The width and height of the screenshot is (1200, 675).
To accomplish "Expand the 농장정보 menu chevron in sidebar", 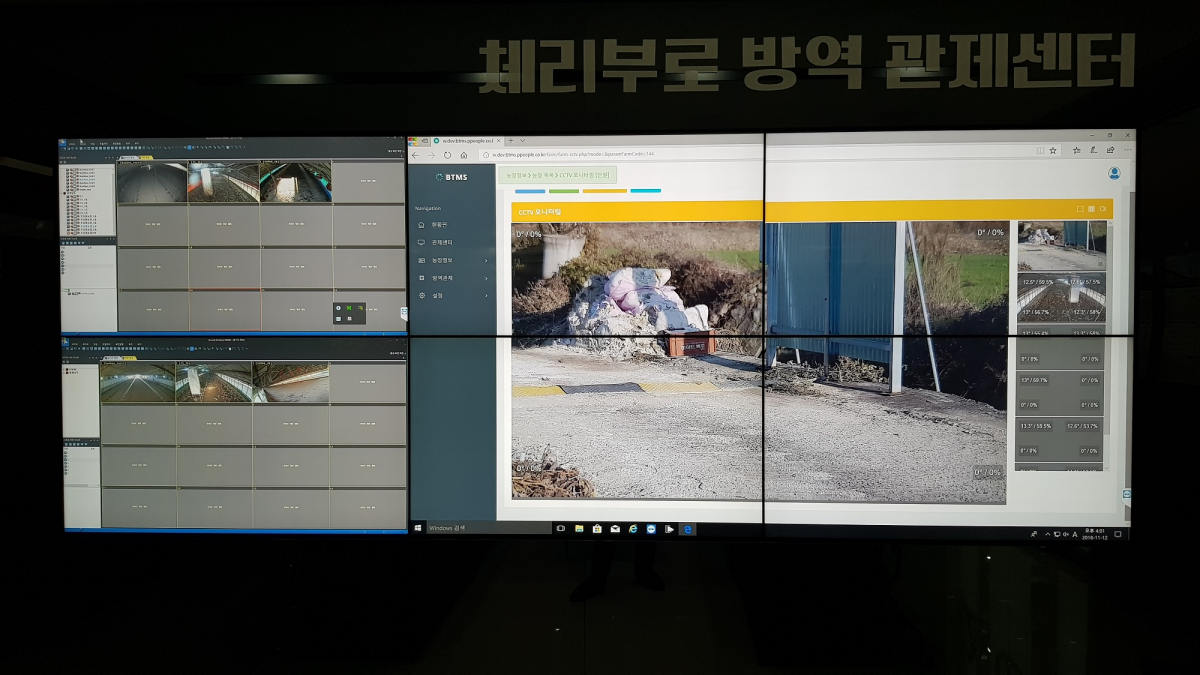I will click(x=486, y=262).
